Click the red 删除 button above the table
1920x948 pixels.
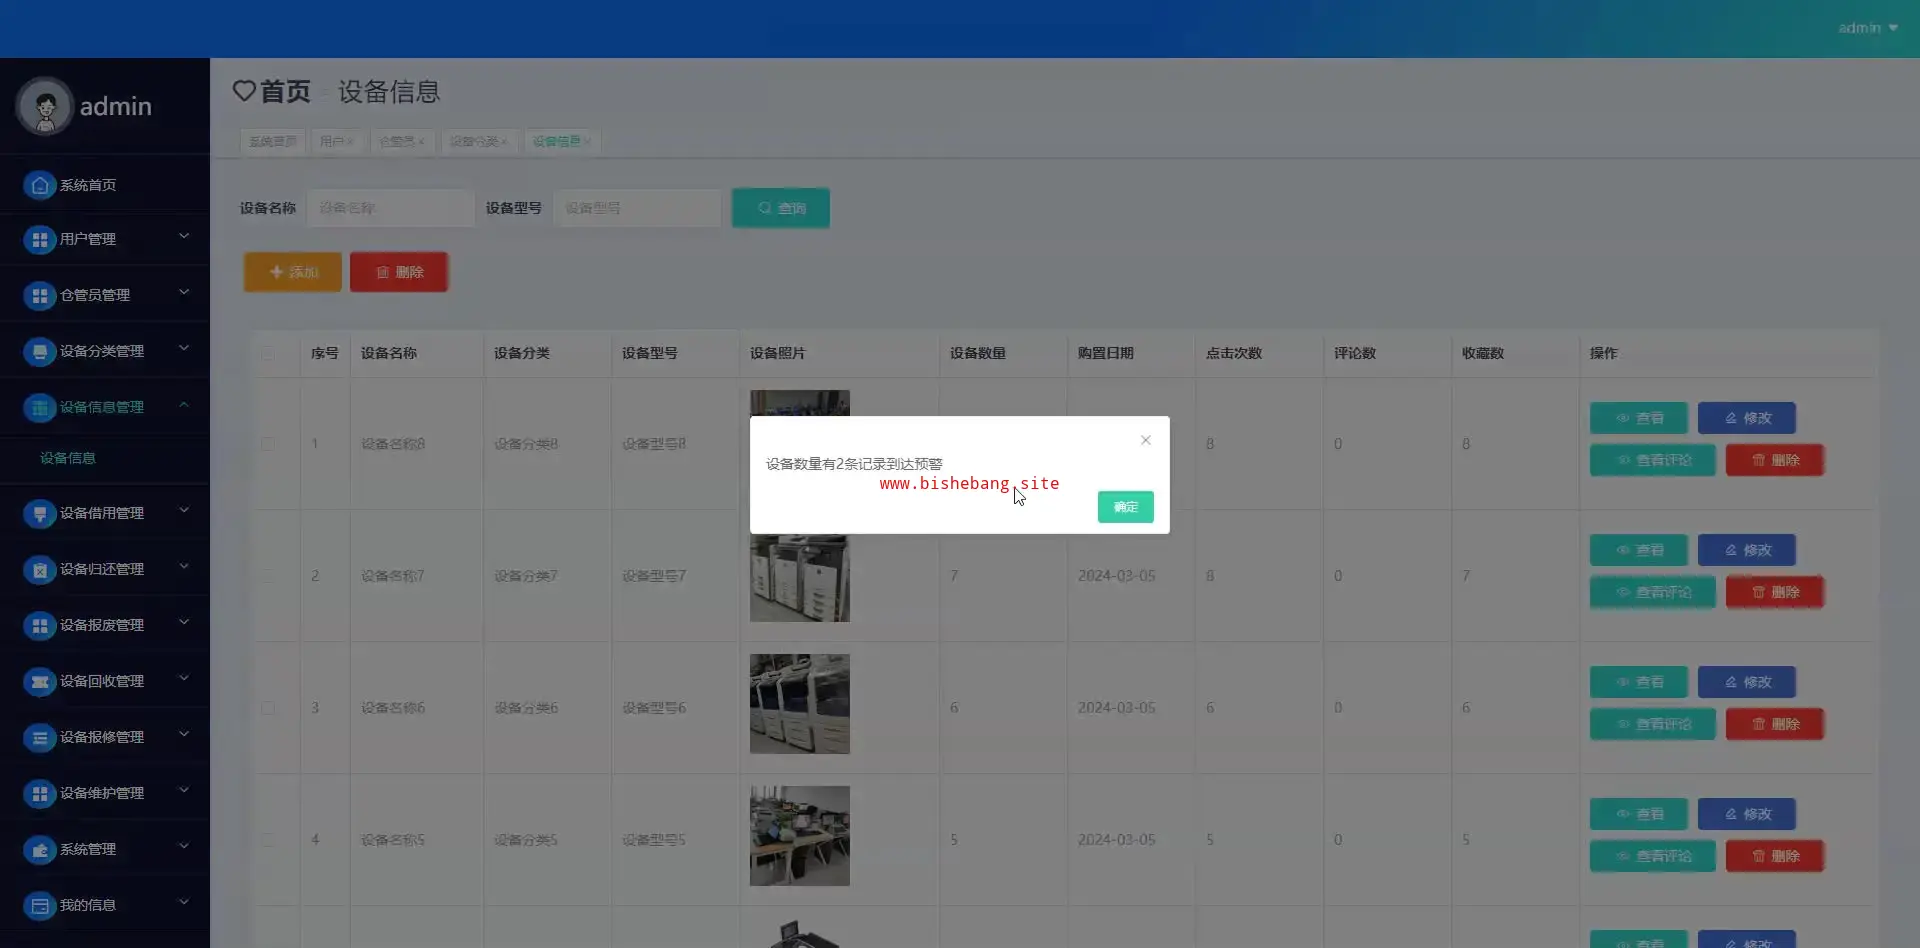pos(398,272)
